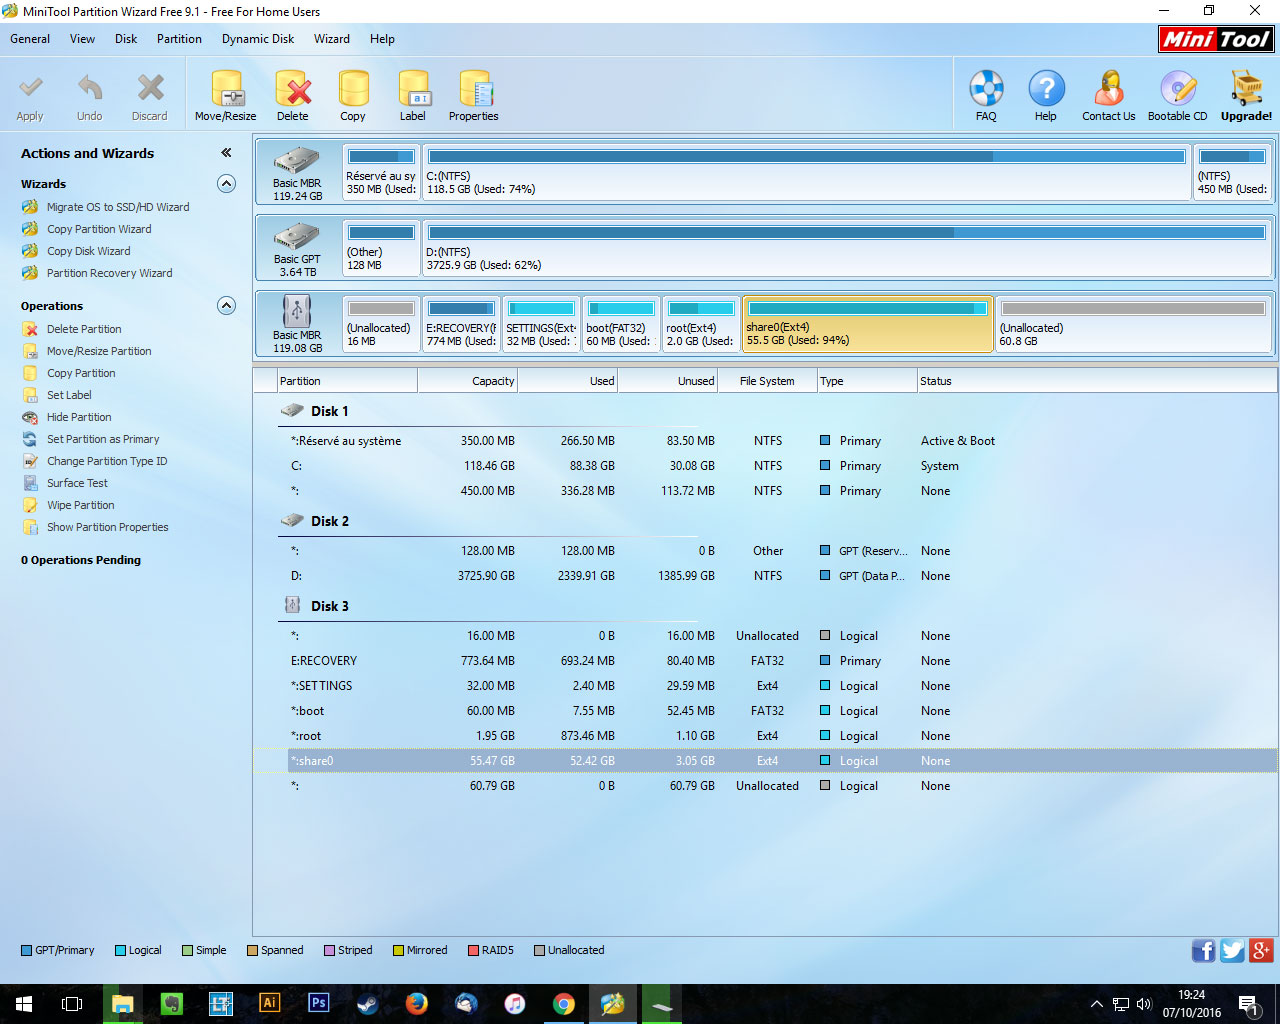Select D:(NTFS) partition bar on Disk 2
1280x1024 pixels.
(x=847, y=248)
